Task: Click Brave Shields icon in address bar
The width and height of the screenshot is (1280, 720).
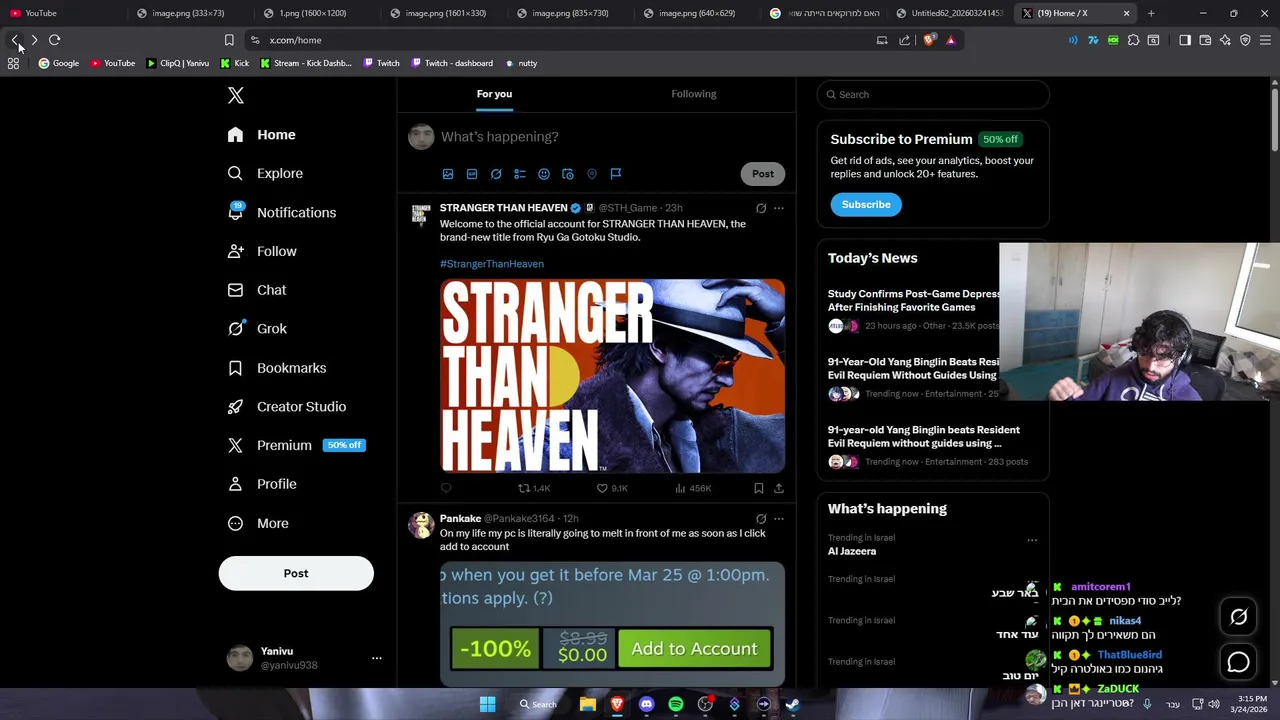Action: tap(930, 40)
